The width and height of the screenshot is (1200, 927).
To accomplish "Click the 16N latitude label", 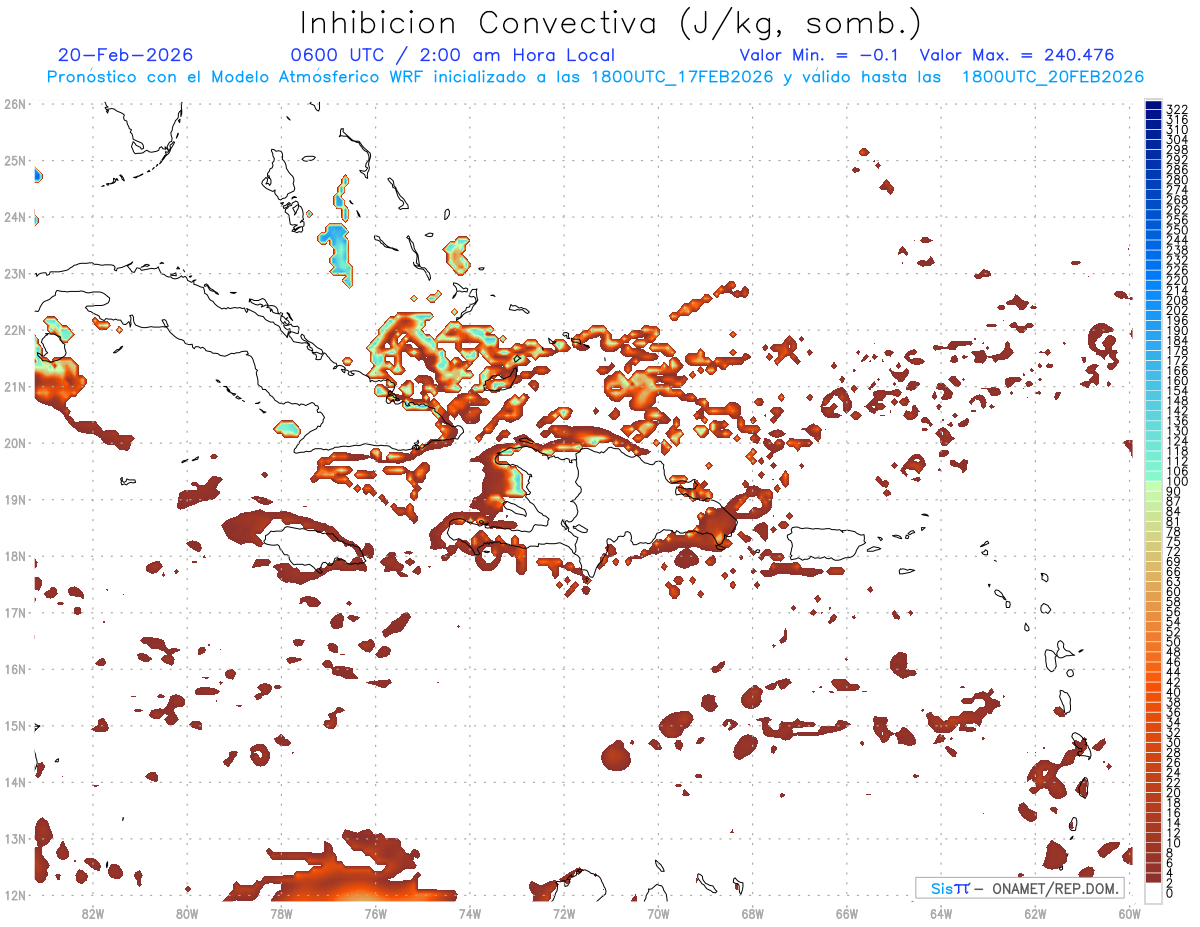I will click(x=15, y=669).
